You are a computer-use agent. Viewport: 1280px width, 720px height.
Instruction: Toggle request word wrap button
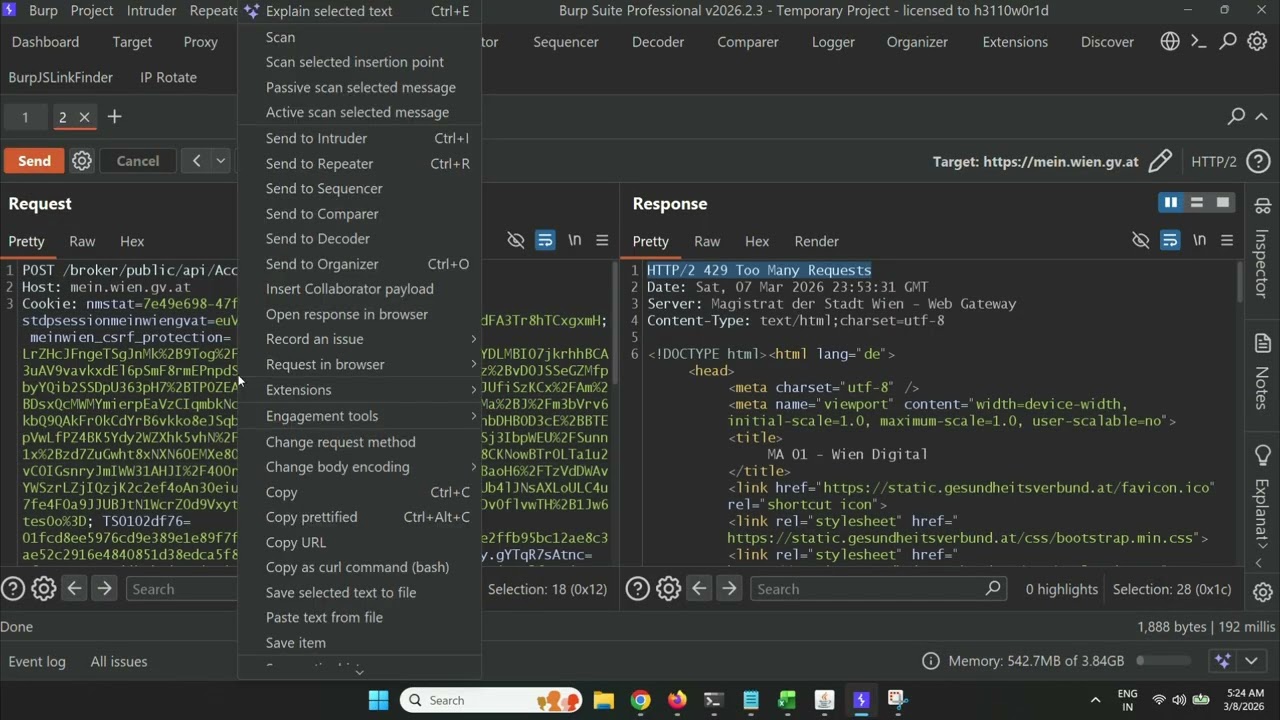[545, 241]
